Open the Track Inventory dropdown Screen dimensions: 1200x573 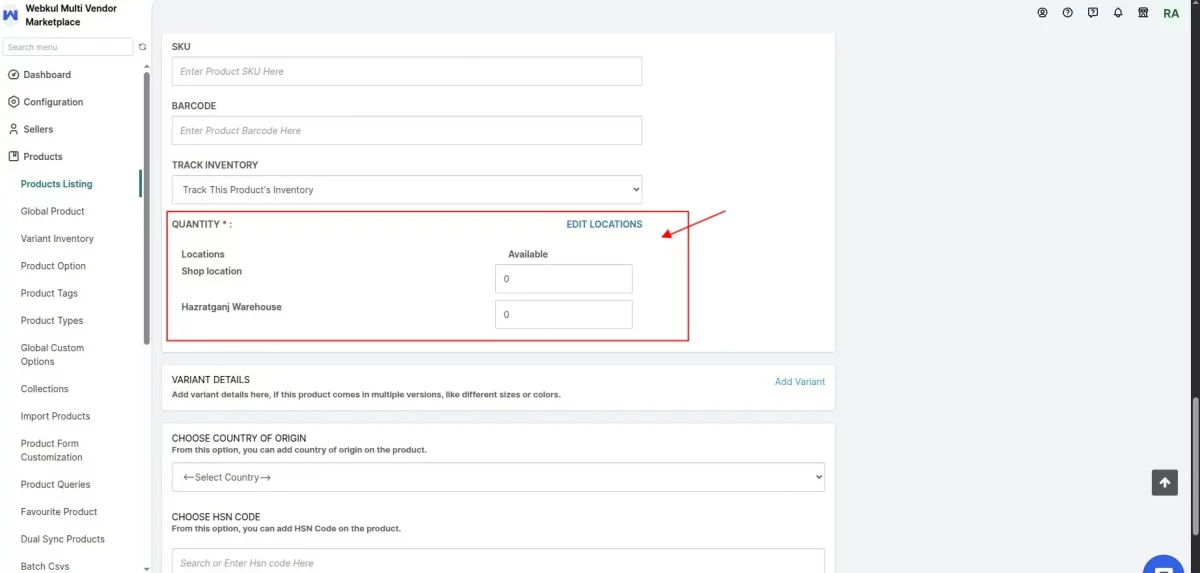(x=407, y=190)
